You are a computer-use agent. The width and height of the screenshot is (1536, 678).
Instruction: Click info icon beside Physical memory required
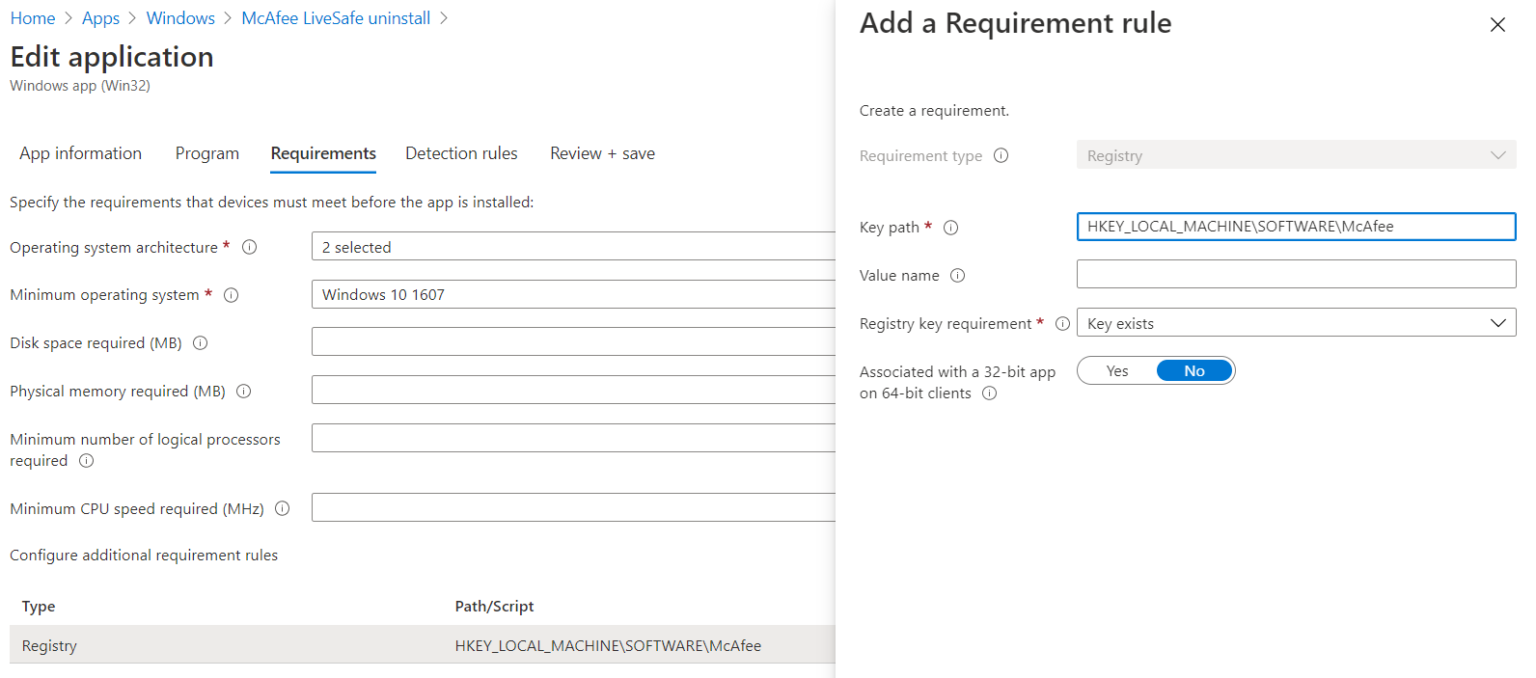tap(243, 391)
